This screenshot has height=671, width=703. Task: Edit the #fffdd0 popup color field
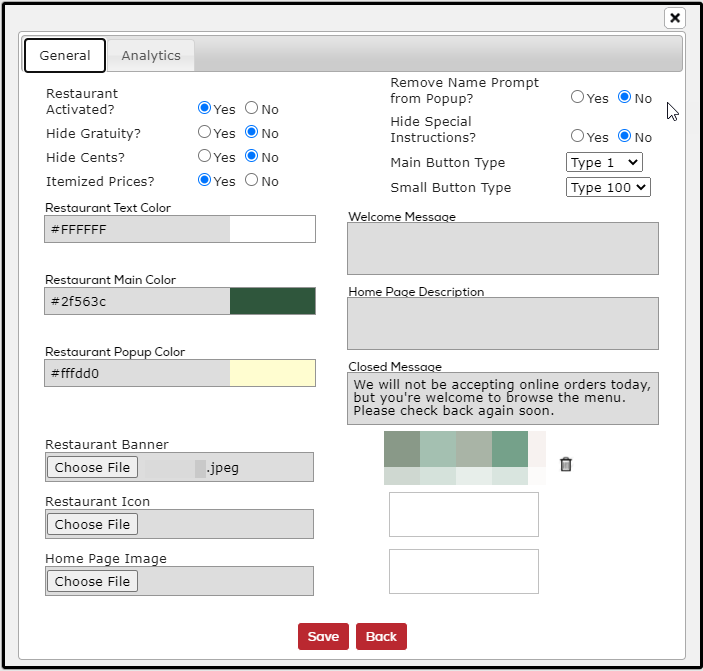(137, 373)
